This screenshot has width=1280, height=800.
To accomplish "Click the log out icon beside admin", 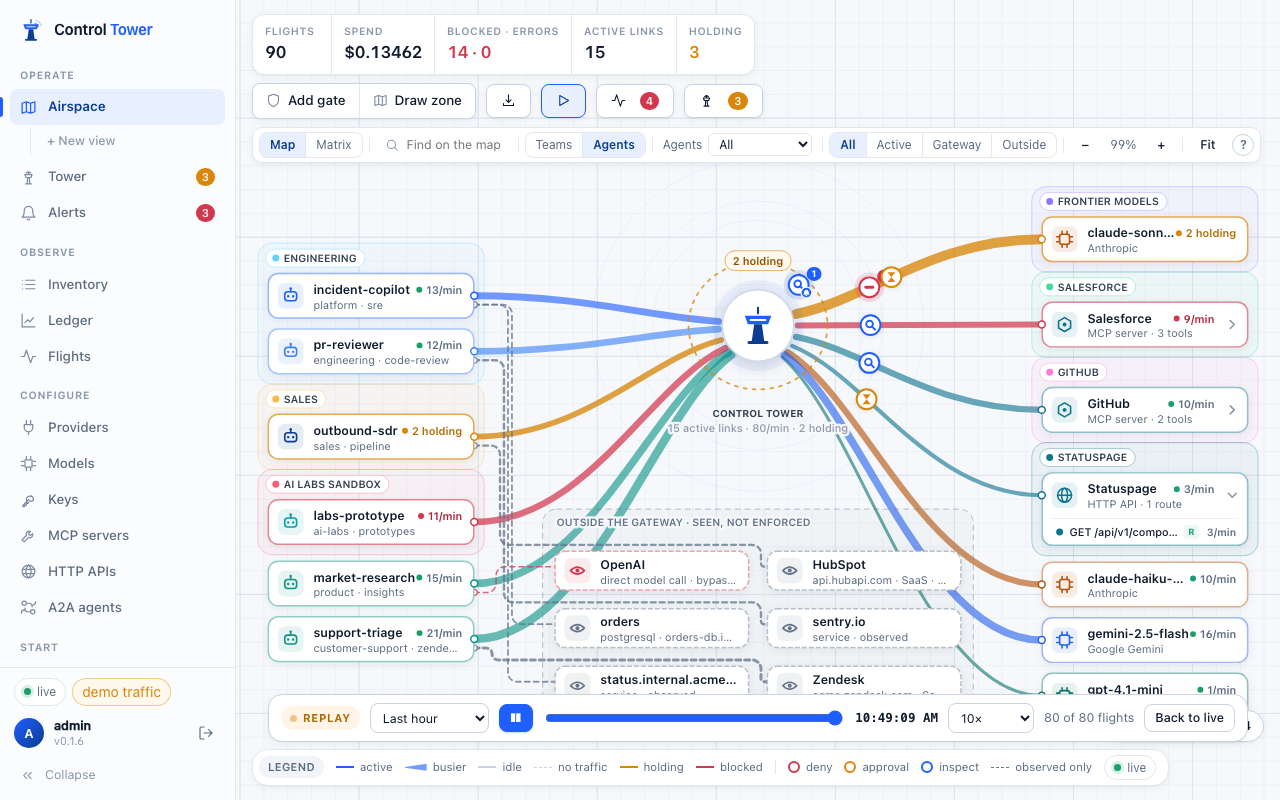I will (206, 733).
